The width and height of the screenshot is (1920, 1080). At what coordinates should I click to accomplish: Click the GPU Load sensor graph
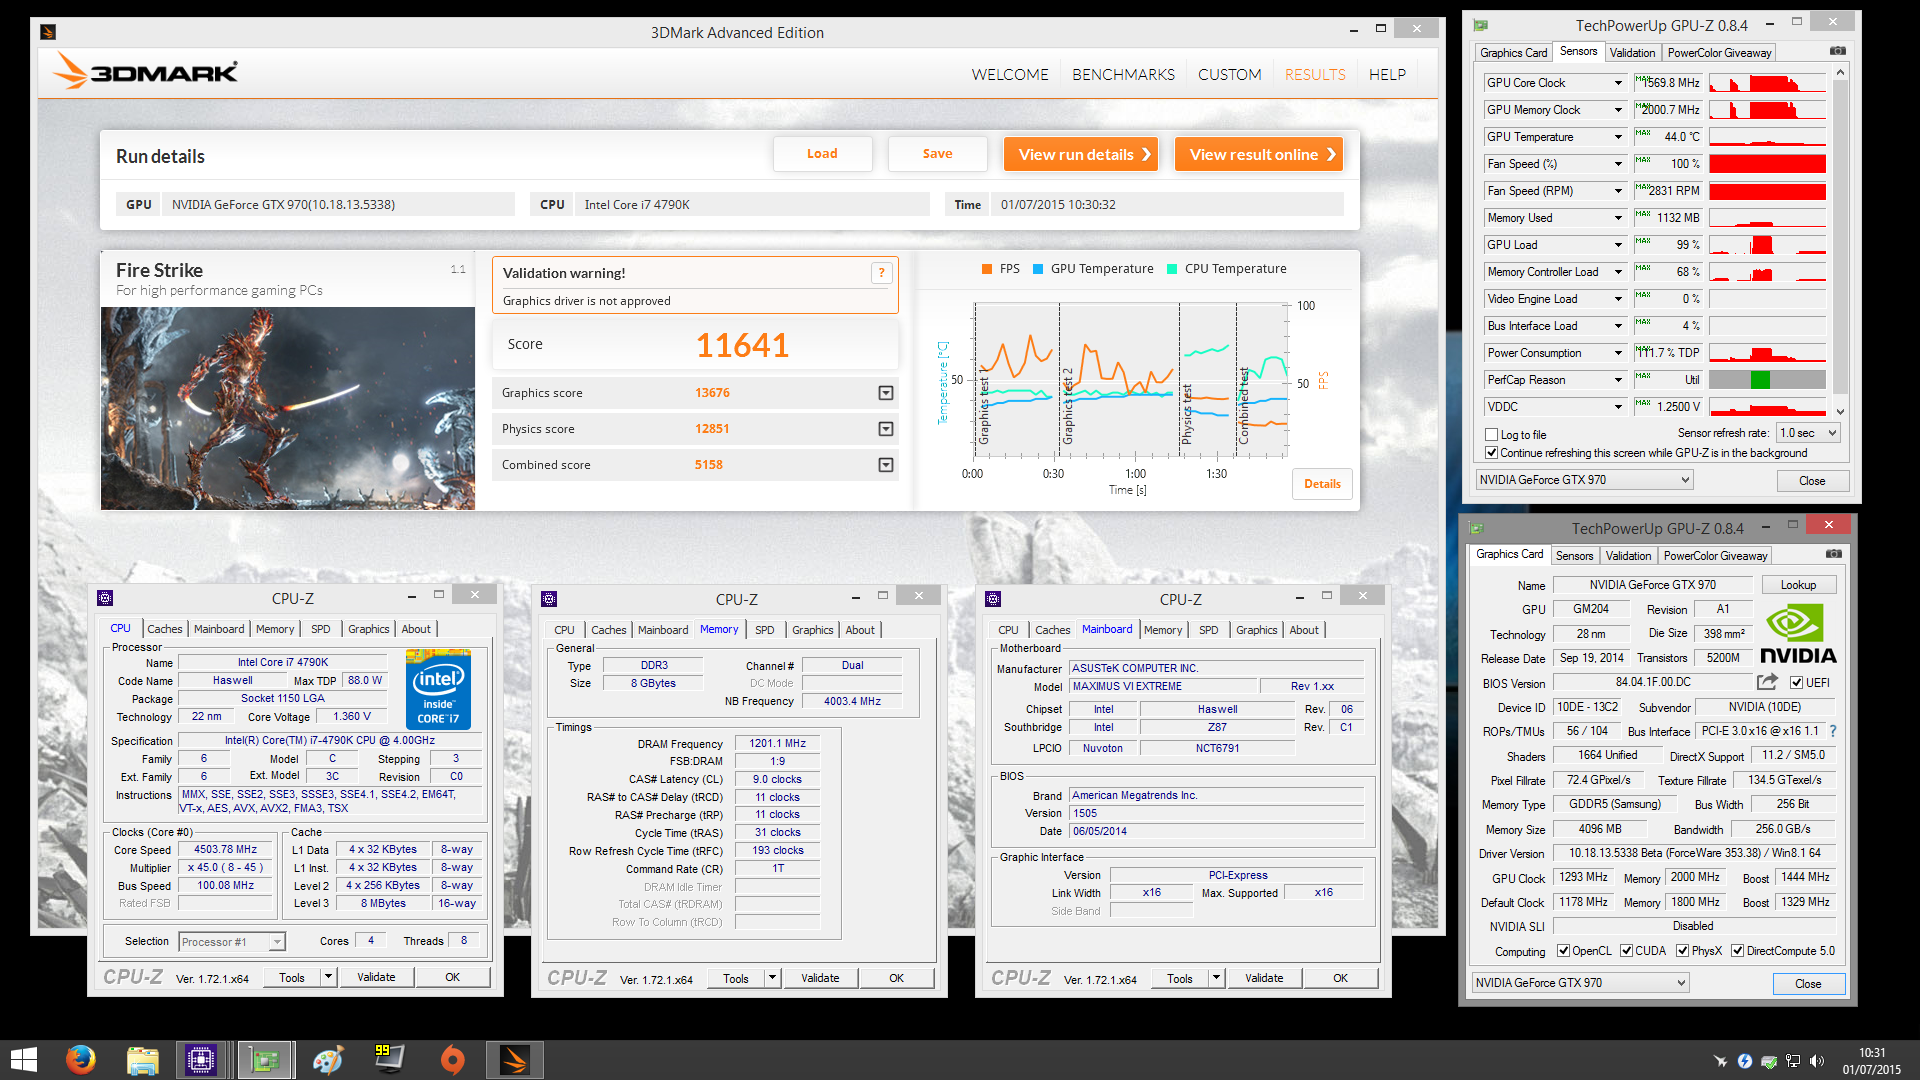click(x=1767, y=245)
